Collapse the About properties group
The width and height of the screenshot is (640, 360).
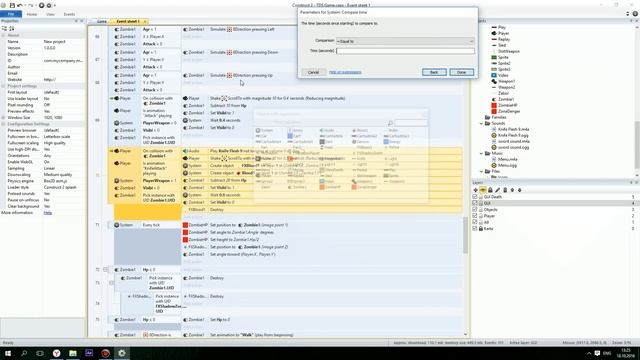pos(3,36)
